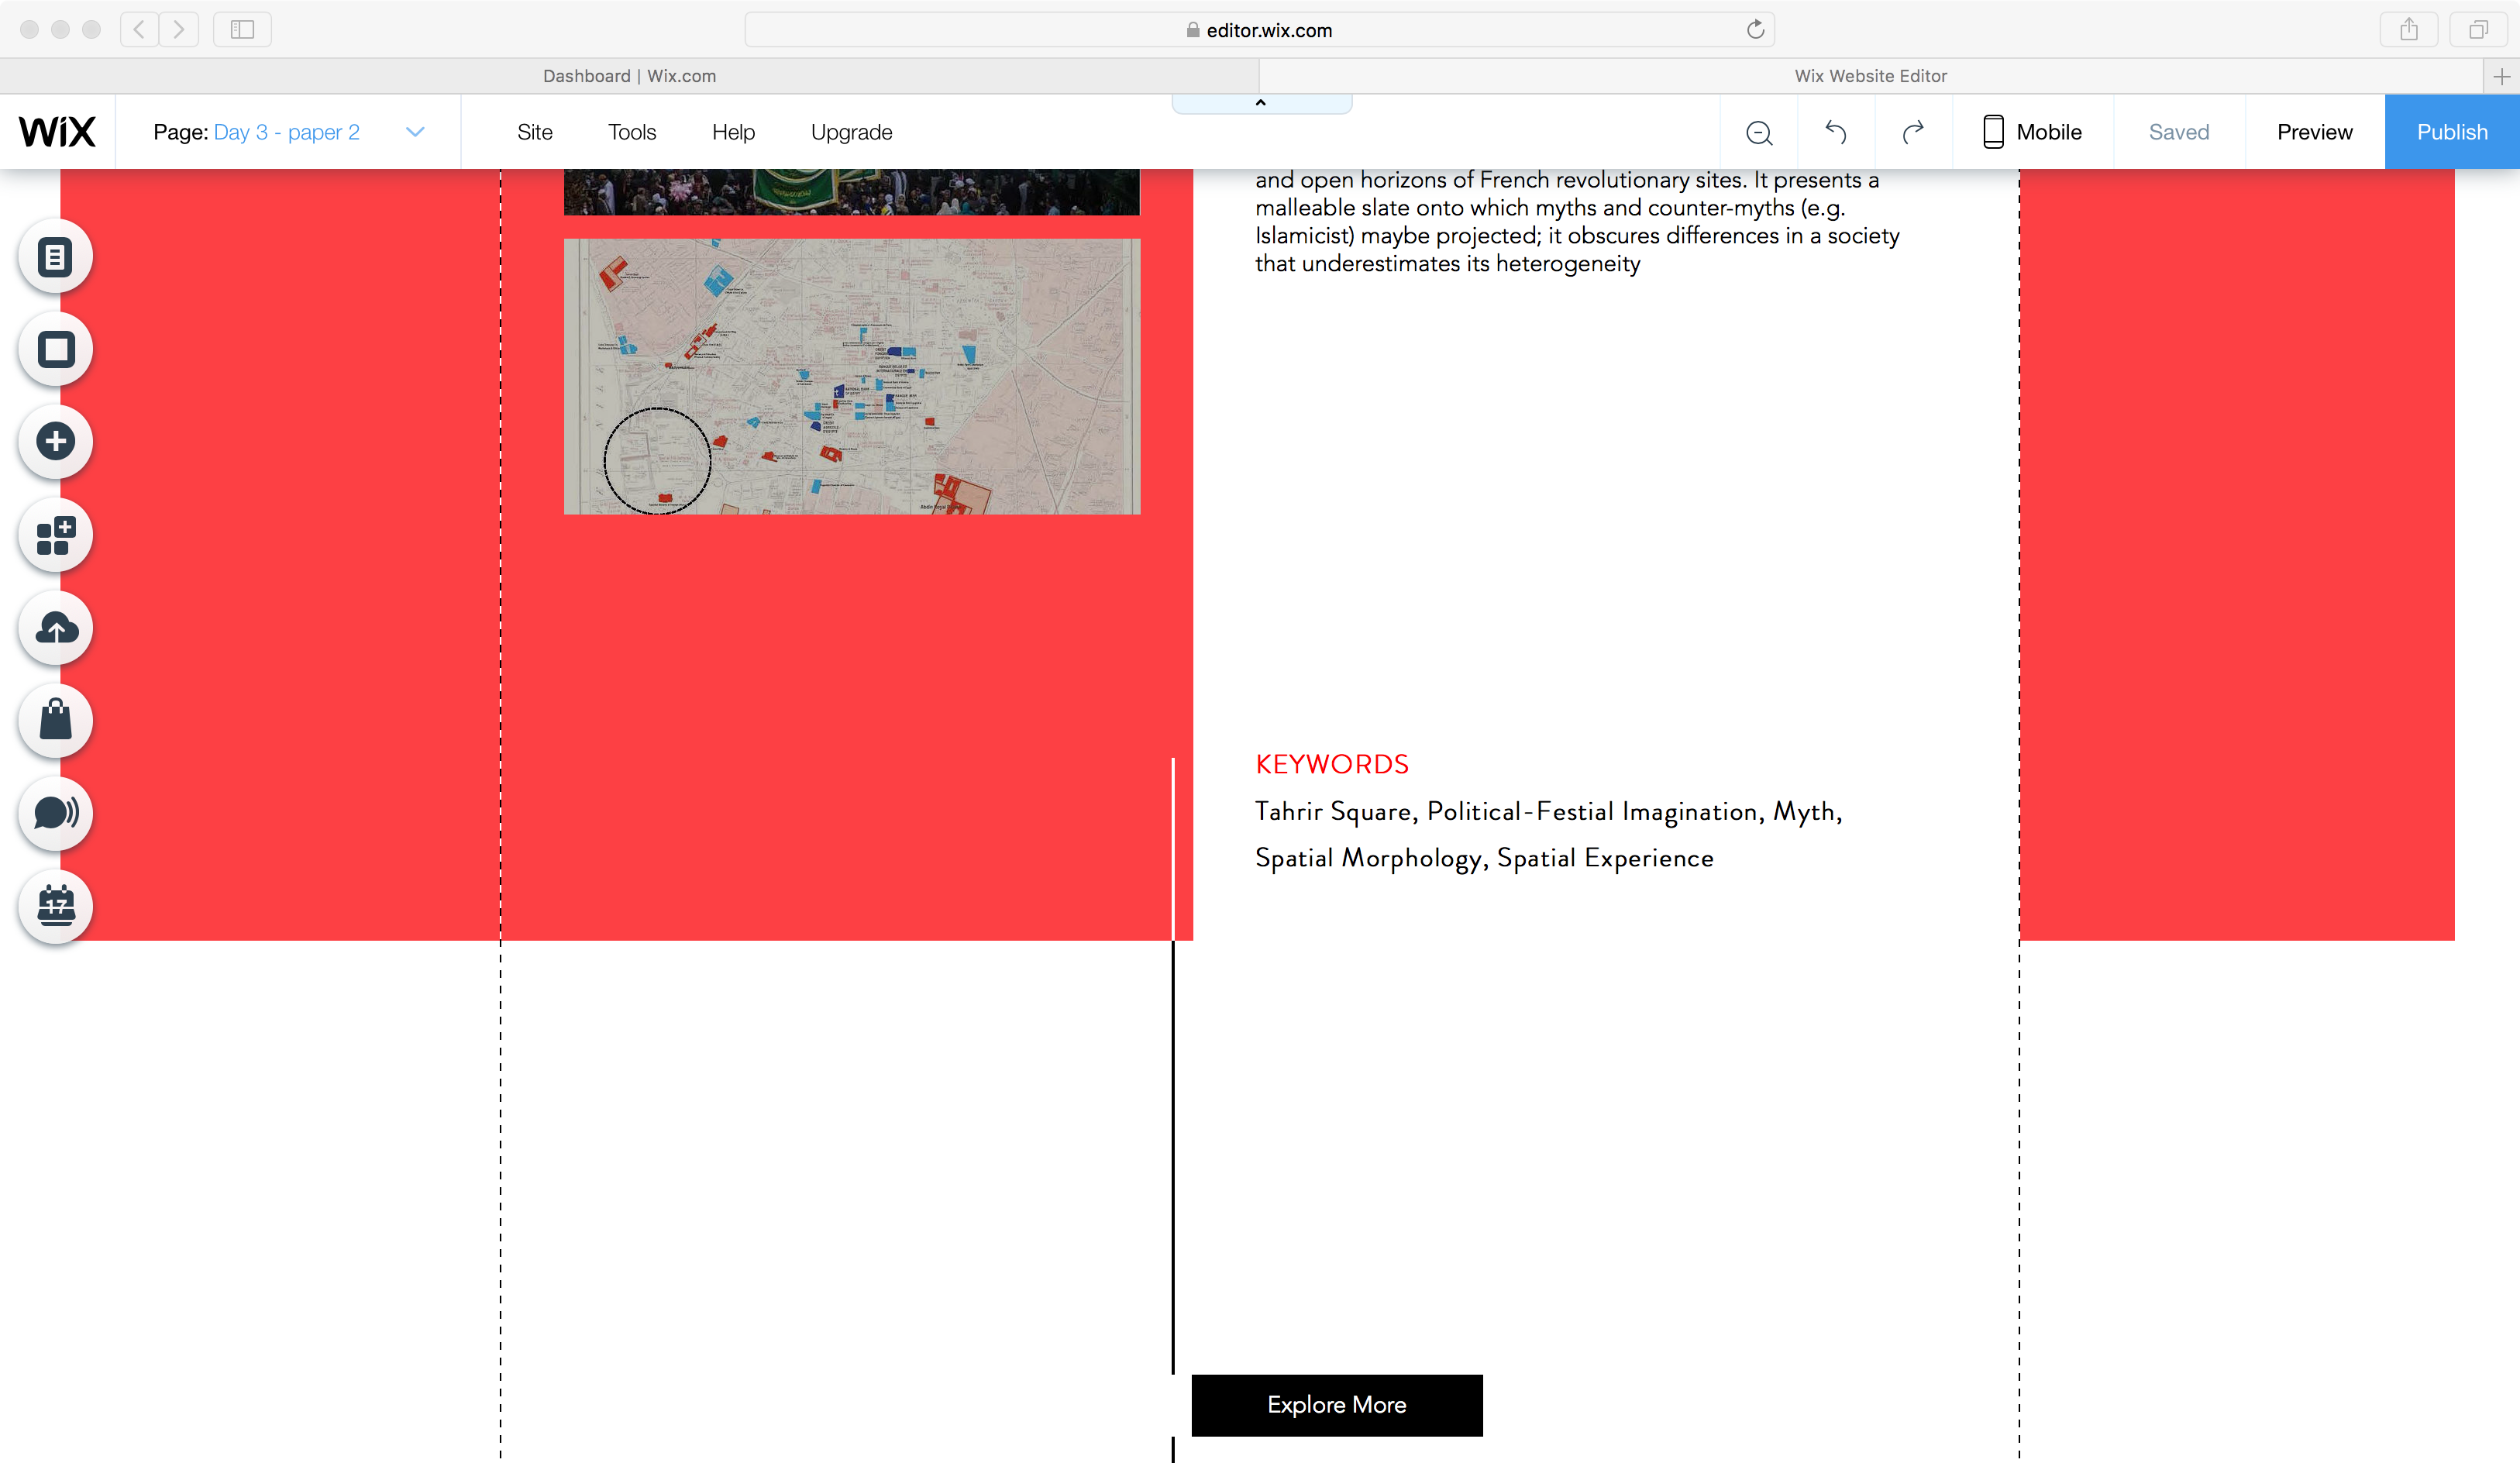Open the Background panel square icon
2520x1463 pixels.
[x=56, y=349]
